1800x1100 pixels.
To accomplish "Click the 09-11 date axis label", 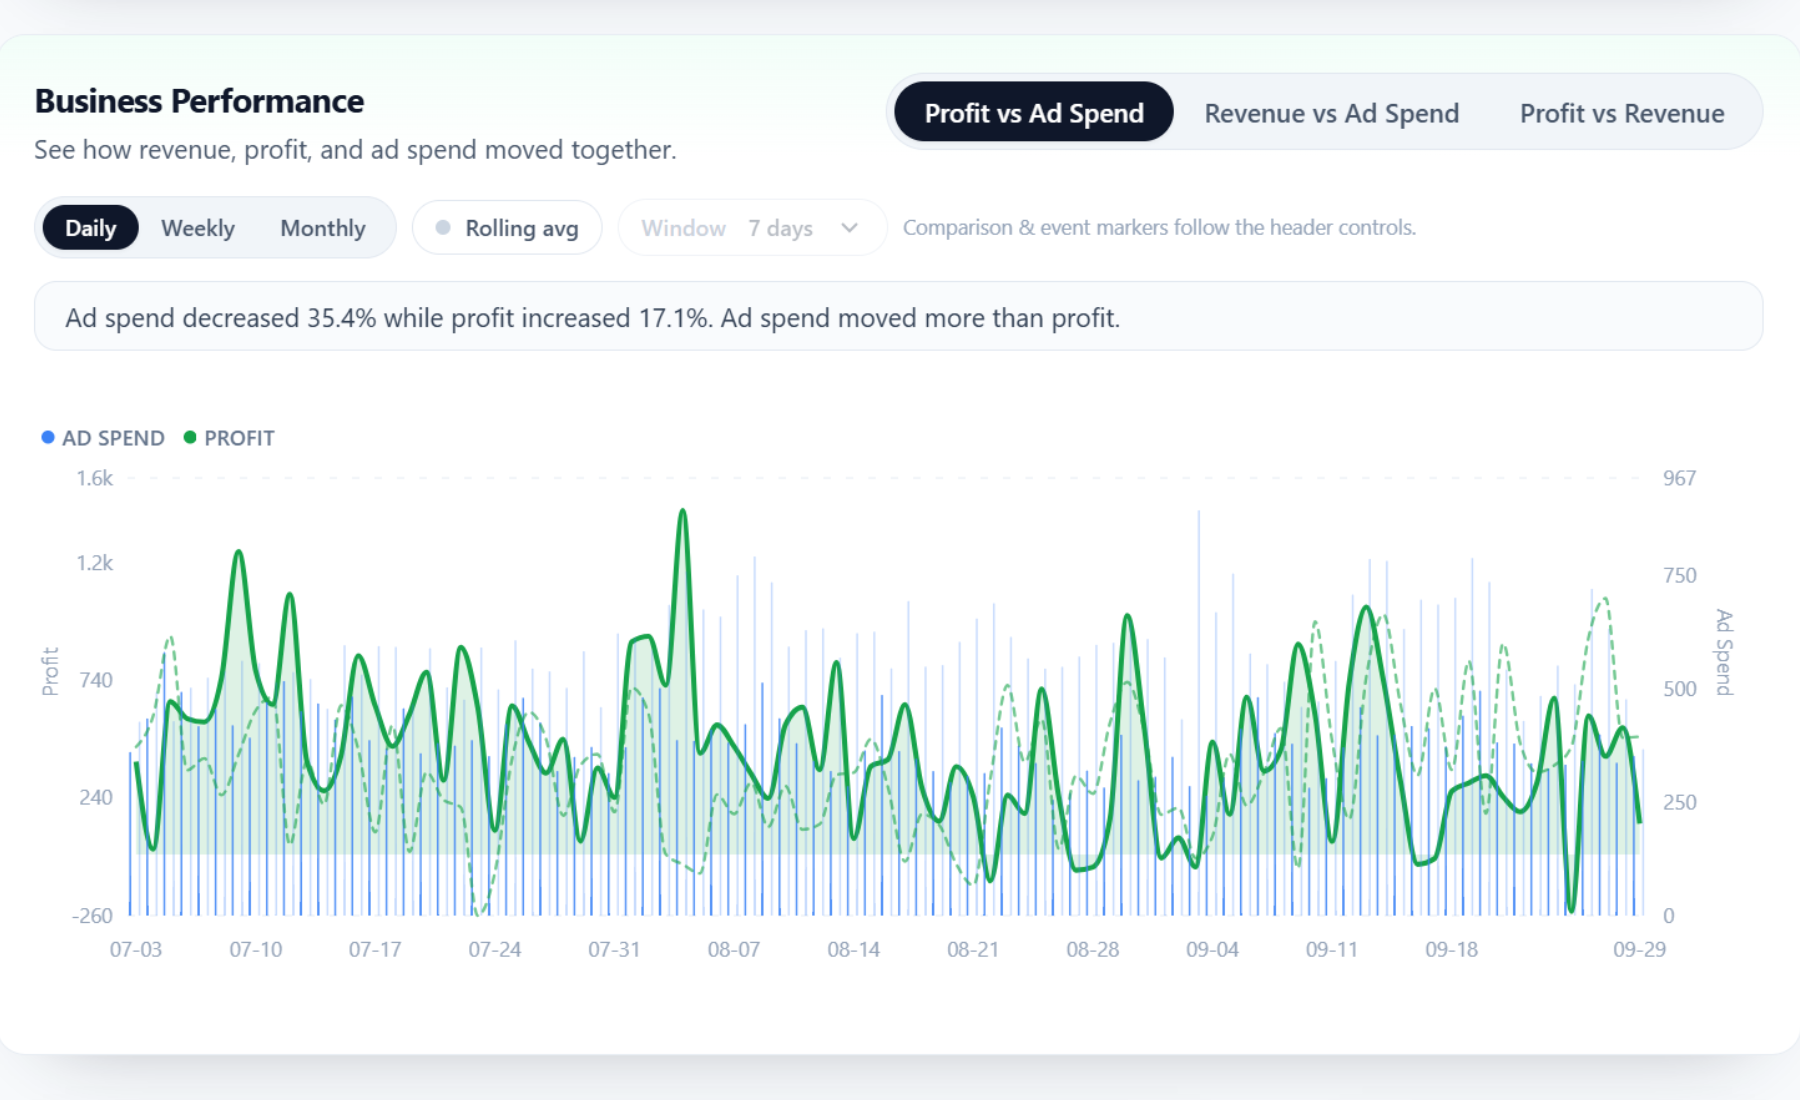I will (1332, 949).
